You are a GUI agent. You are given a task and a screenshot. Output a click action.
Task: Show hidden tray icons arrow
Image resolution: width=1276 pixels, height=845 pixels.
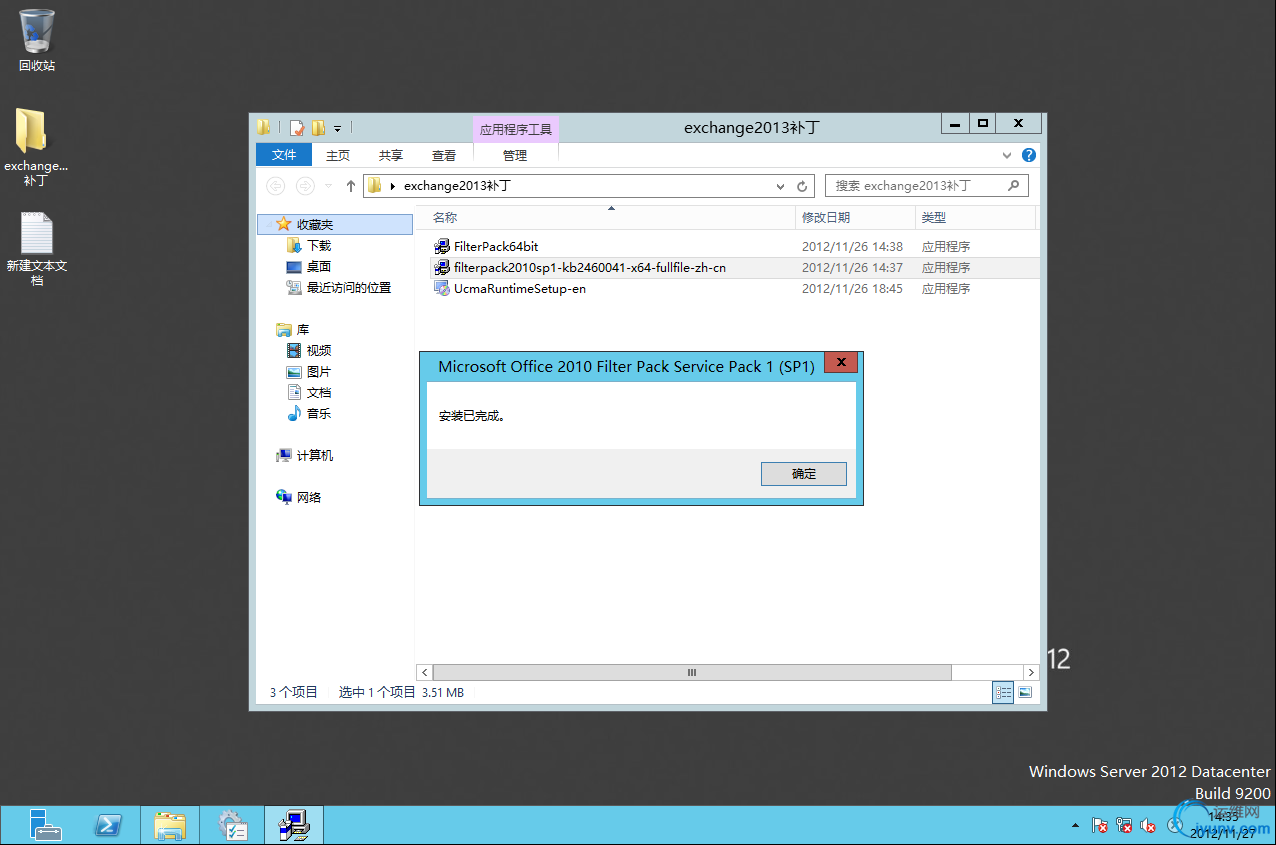point(1076,826)
